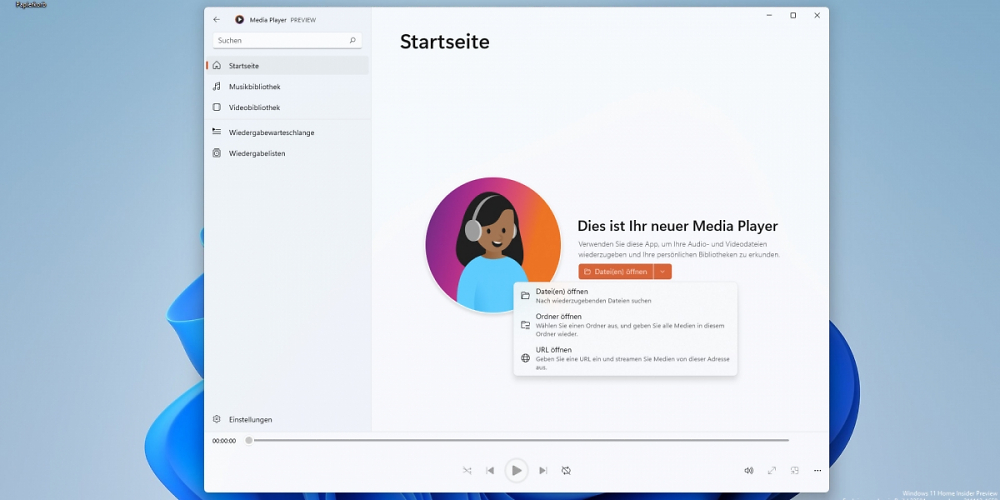Image resolution: width=1000 pixels, height=500 pixels.
Task: Click the Wiedergabelisten playlist icon
Action: [x=217, y=153]
